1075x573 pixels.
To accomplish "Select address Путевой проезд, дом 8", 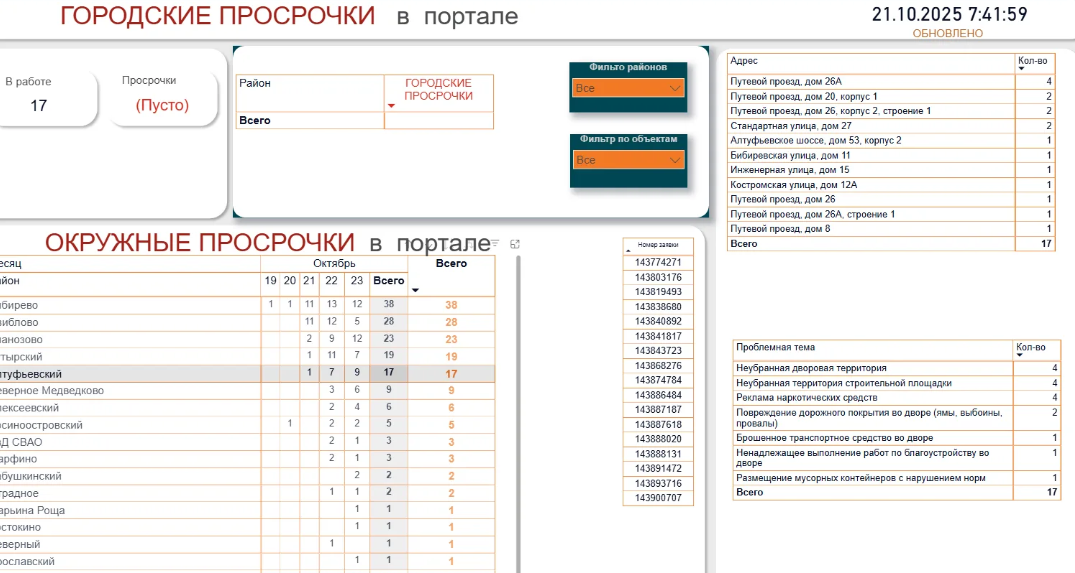I will pyautogui.click(x=780, y=229).
